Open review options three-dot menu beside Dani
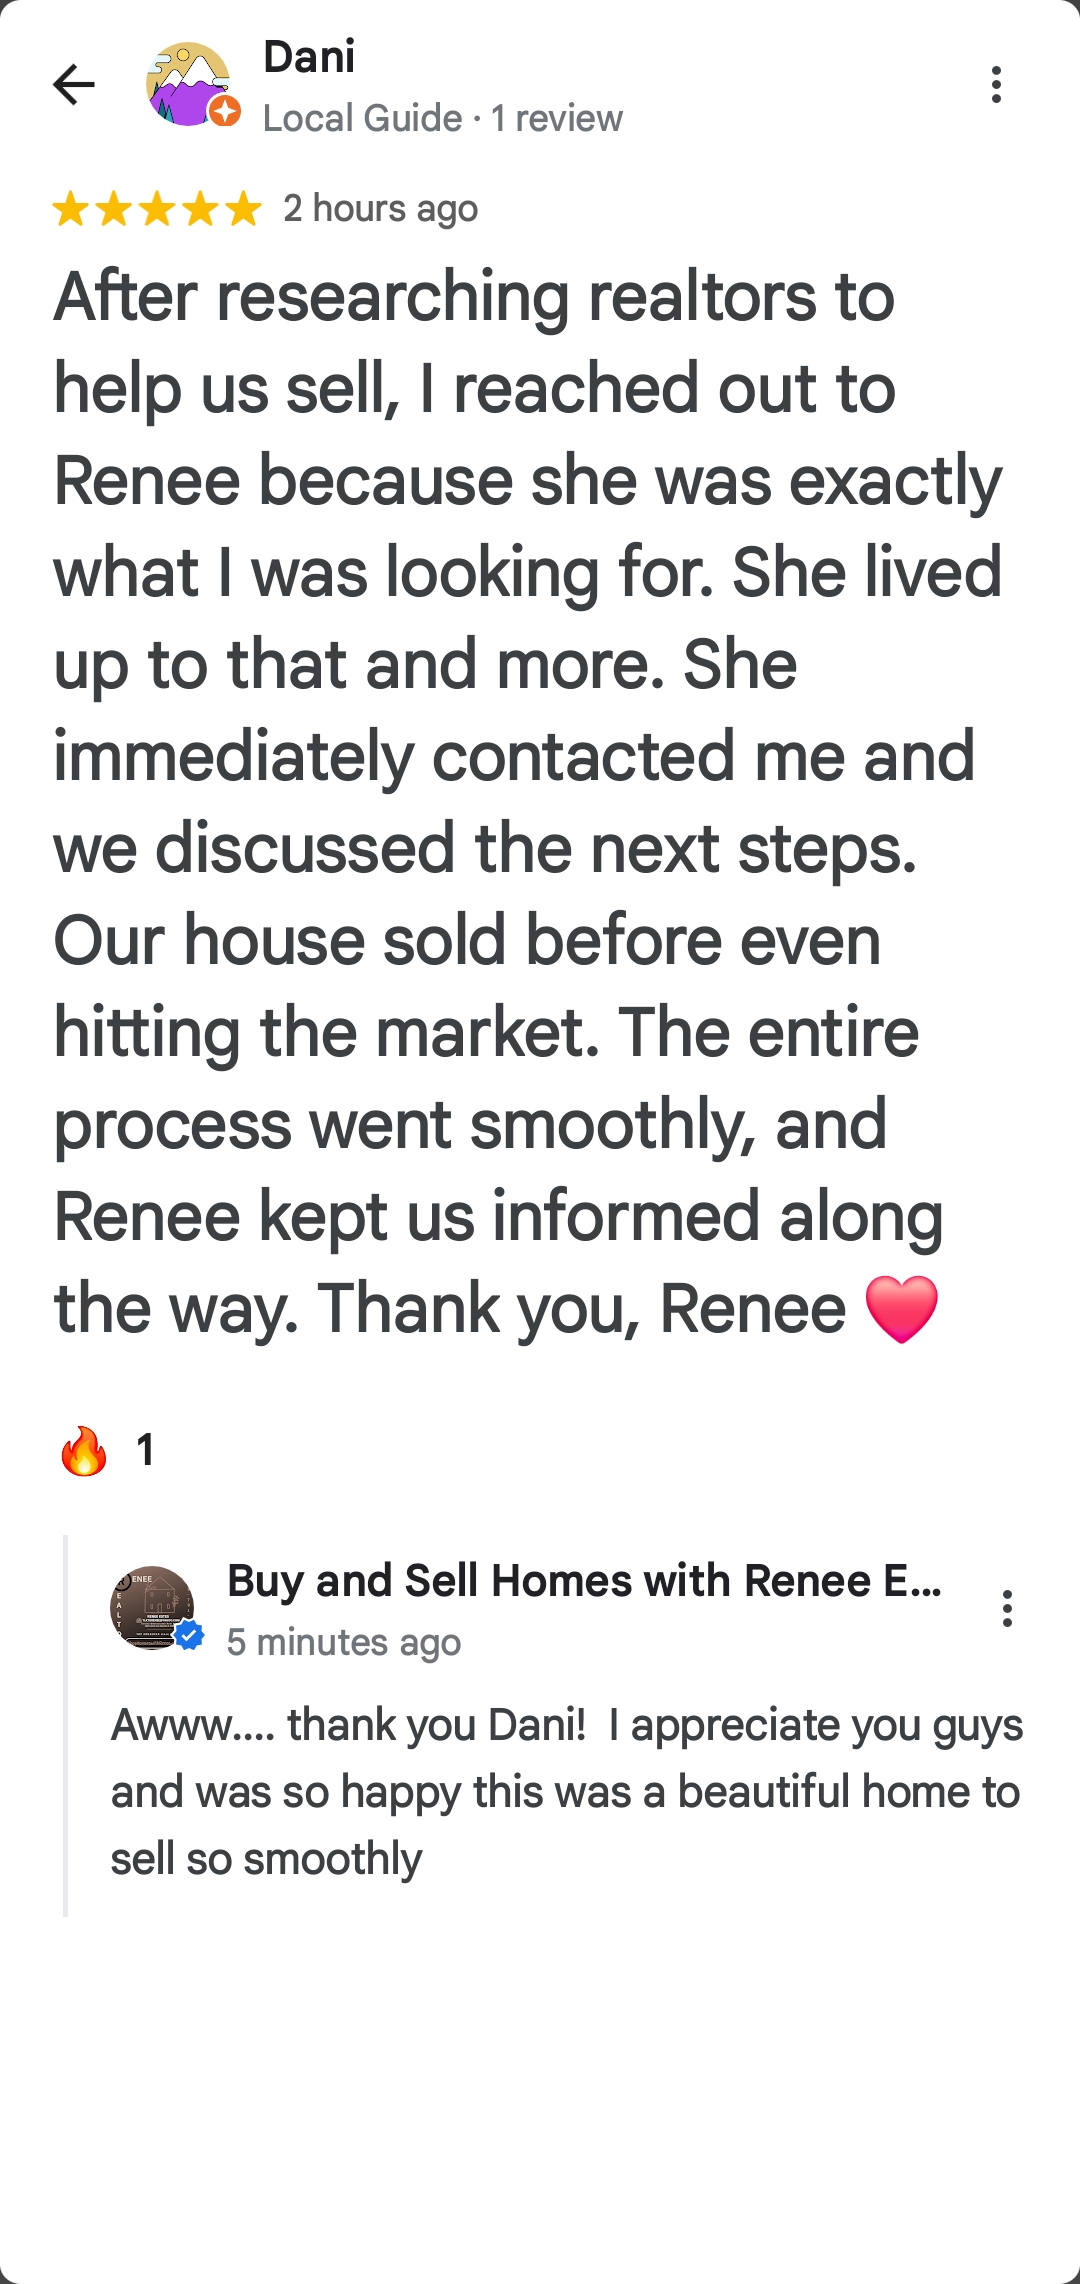1080x2284 pixels. 996,85
